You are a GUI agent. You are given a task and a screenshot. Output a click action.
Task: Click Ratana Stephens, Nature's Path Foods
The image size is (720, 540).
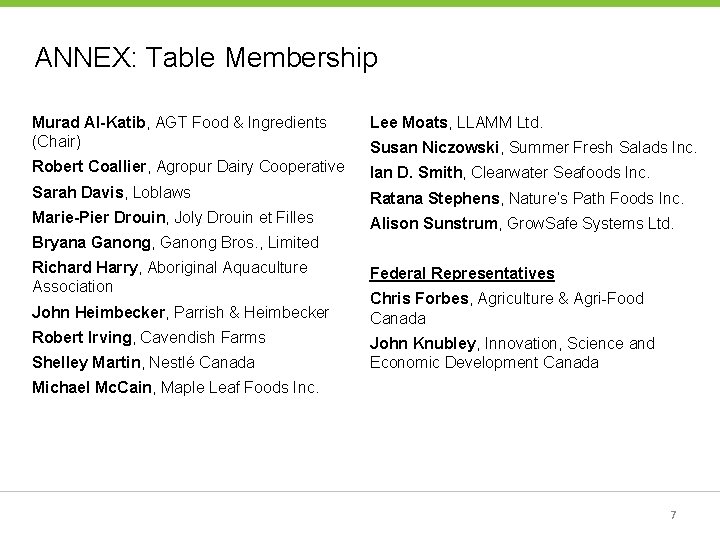coord(526,198)
